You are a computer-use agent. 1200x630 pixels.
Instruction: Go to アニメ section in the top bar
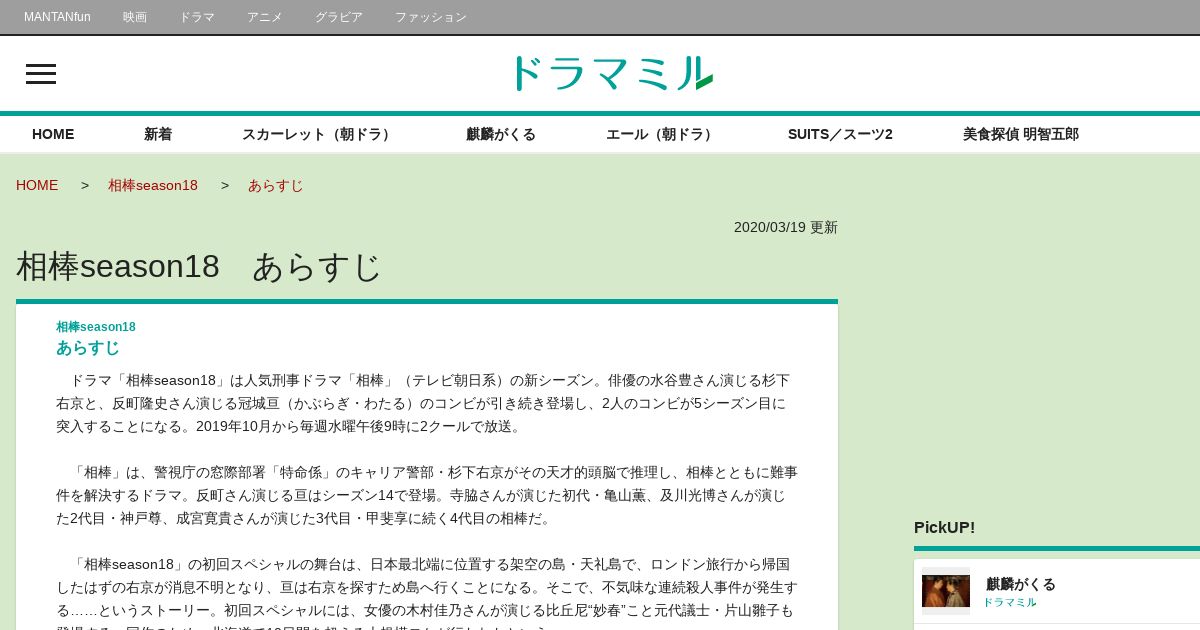(x=265, y=17)
